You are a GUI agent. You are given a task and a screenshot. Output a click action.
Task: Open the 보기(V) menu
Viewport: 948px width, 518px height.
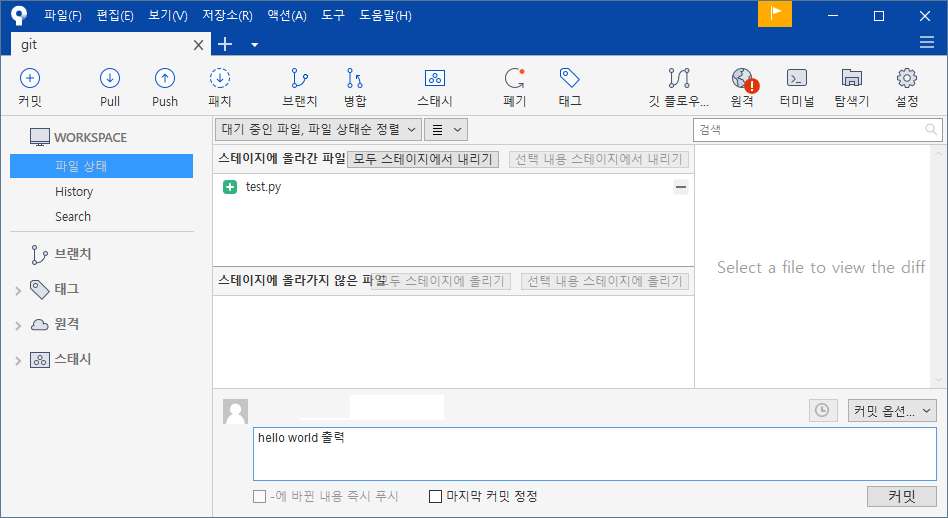[x=168, y=15]
